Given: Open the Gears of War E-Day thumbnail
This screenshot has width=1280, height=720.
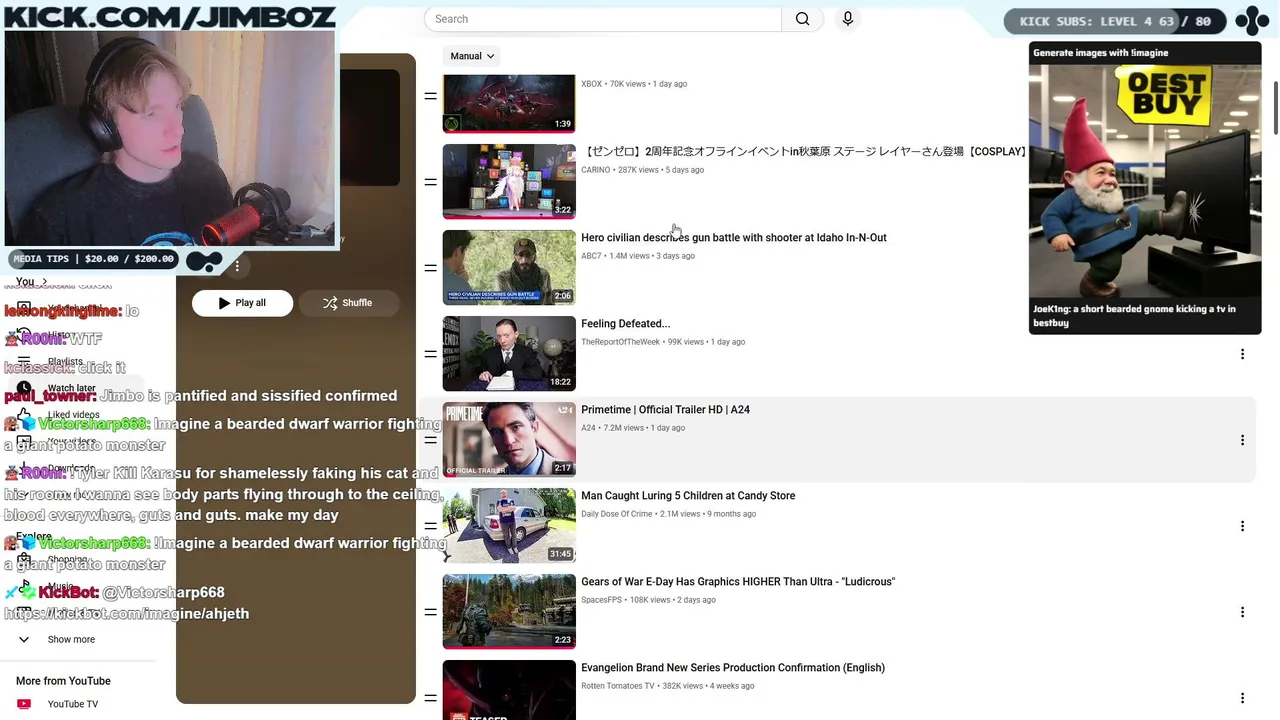Looking at the screenshot, I should click(x=509, y=611).
